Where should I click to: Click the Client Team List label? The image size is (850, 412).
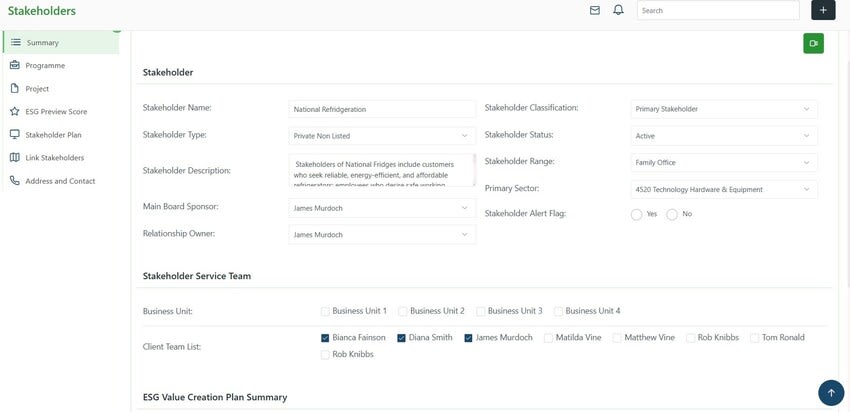click(x=172, y=346)
